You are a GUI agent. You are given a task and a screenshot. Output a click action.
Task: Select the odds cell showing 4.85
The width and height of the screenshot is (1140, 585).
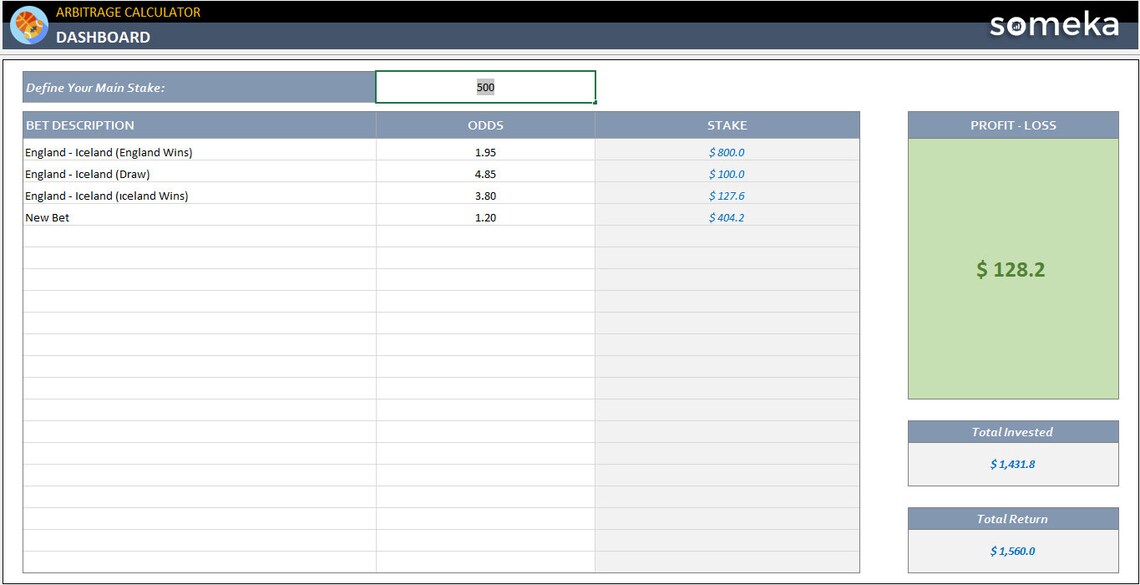[x=485, y=174]
